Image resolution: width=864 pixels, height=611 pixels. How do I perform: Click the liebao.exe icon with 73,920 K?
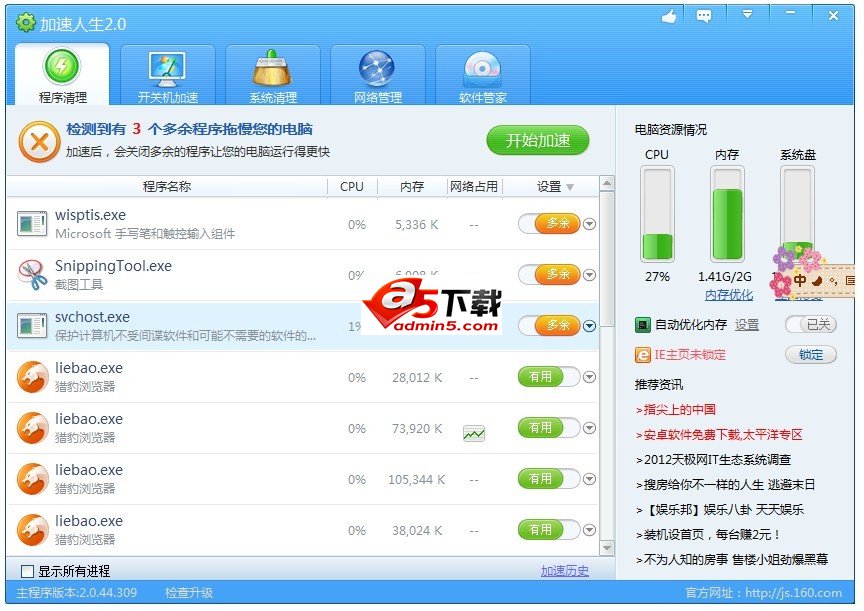point(33,428)
